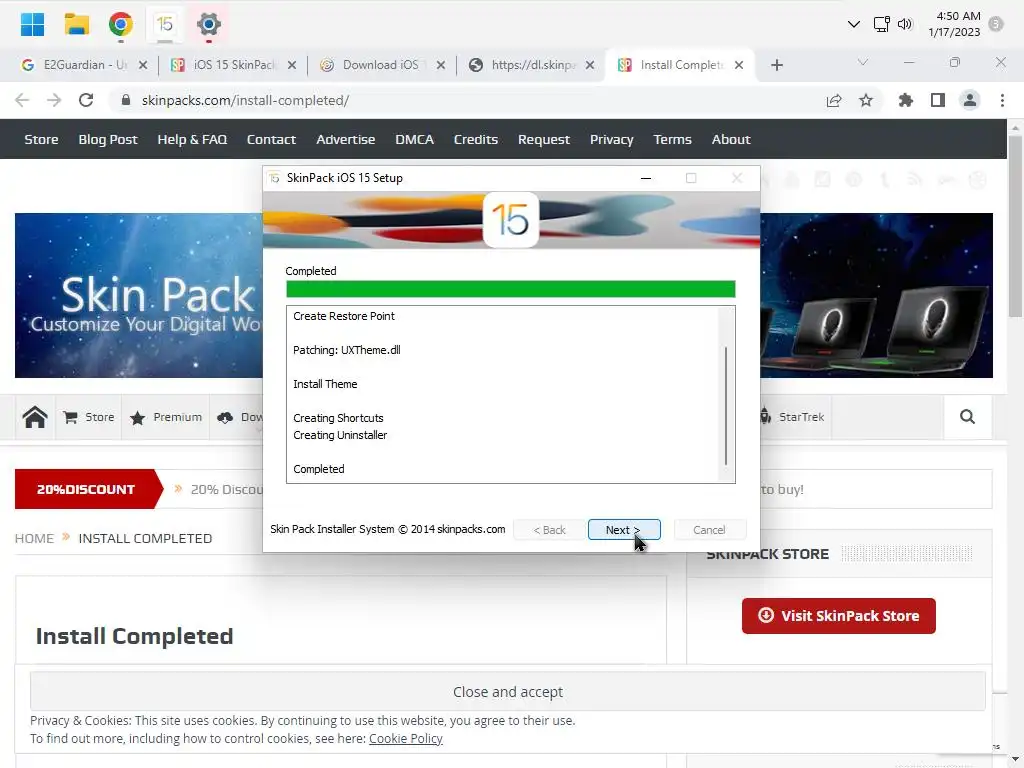Select Create Restore Point log line
Screen dimensions: 1024x768
[344, 316]
